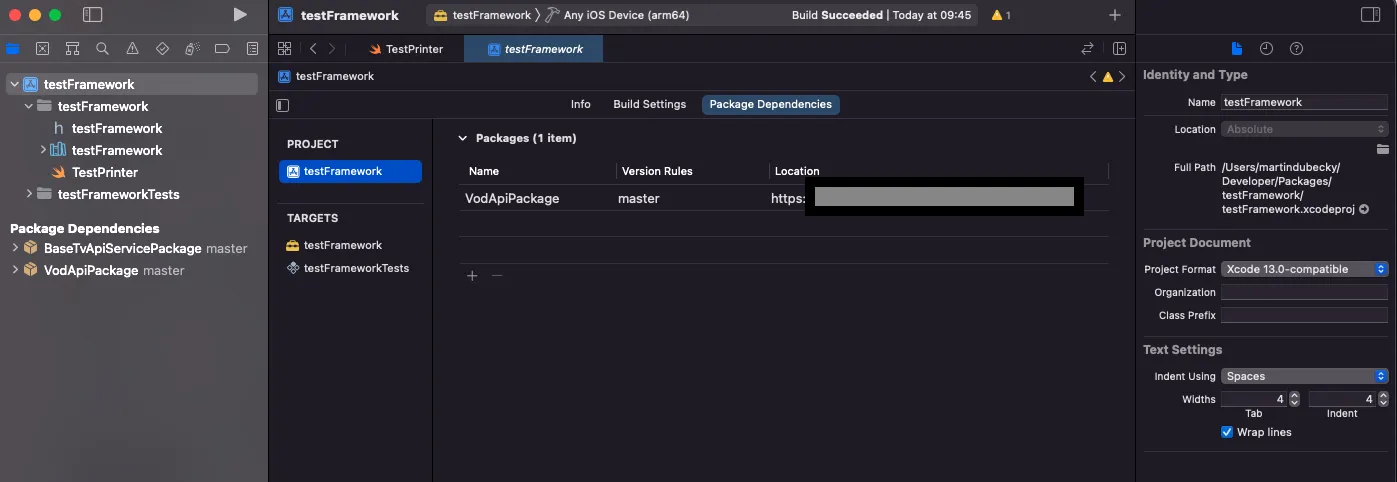Reveal project path with folder icon
This screenshot has height=482, width=1397.
click(1383, 148)
